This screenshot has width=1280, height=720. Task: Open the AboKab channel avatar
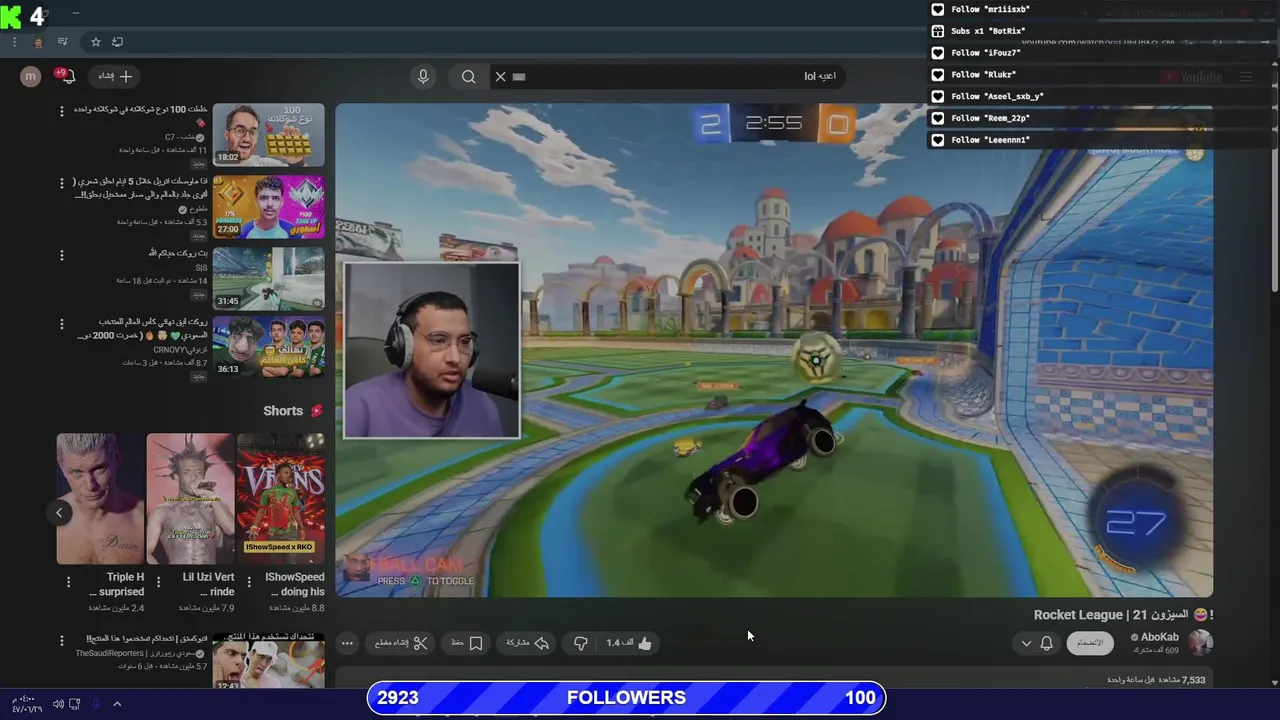pyautogui.click(x=1200, y=643)
